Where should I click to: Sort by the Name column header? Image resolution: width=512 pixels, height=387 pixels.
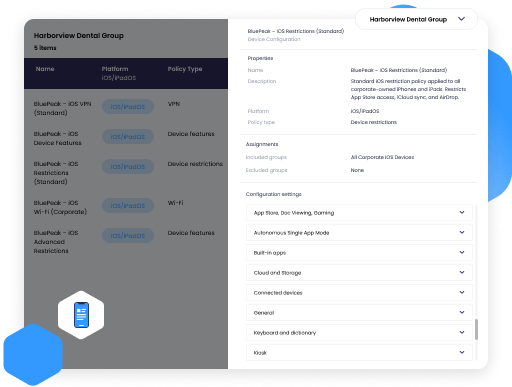[45, 69]
